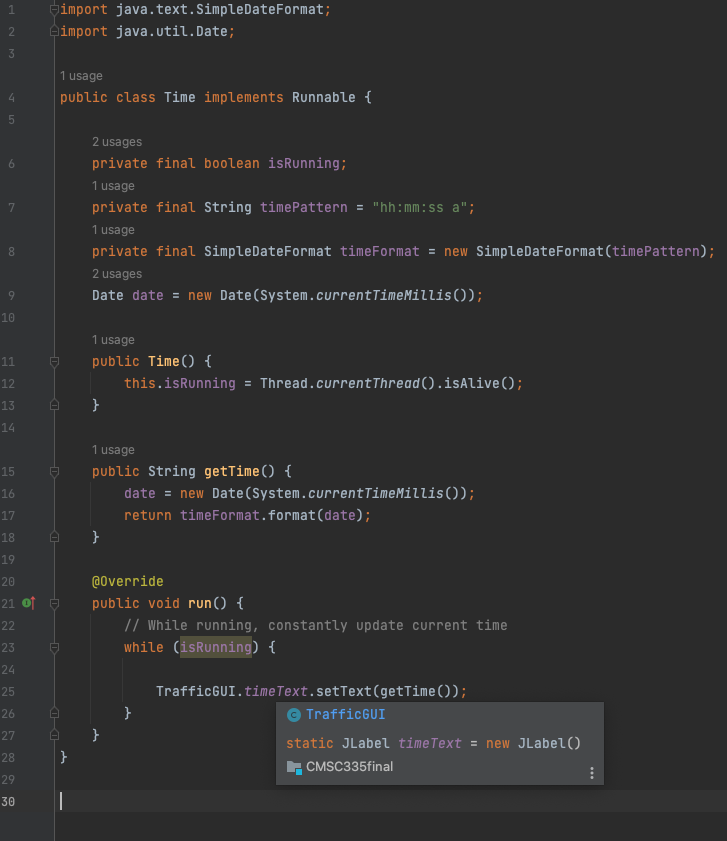Image resolution: width=727 pixels, height=841 pixels.
Task: Collapse the imports fold marker on line 1
Action: pos(54,10)
